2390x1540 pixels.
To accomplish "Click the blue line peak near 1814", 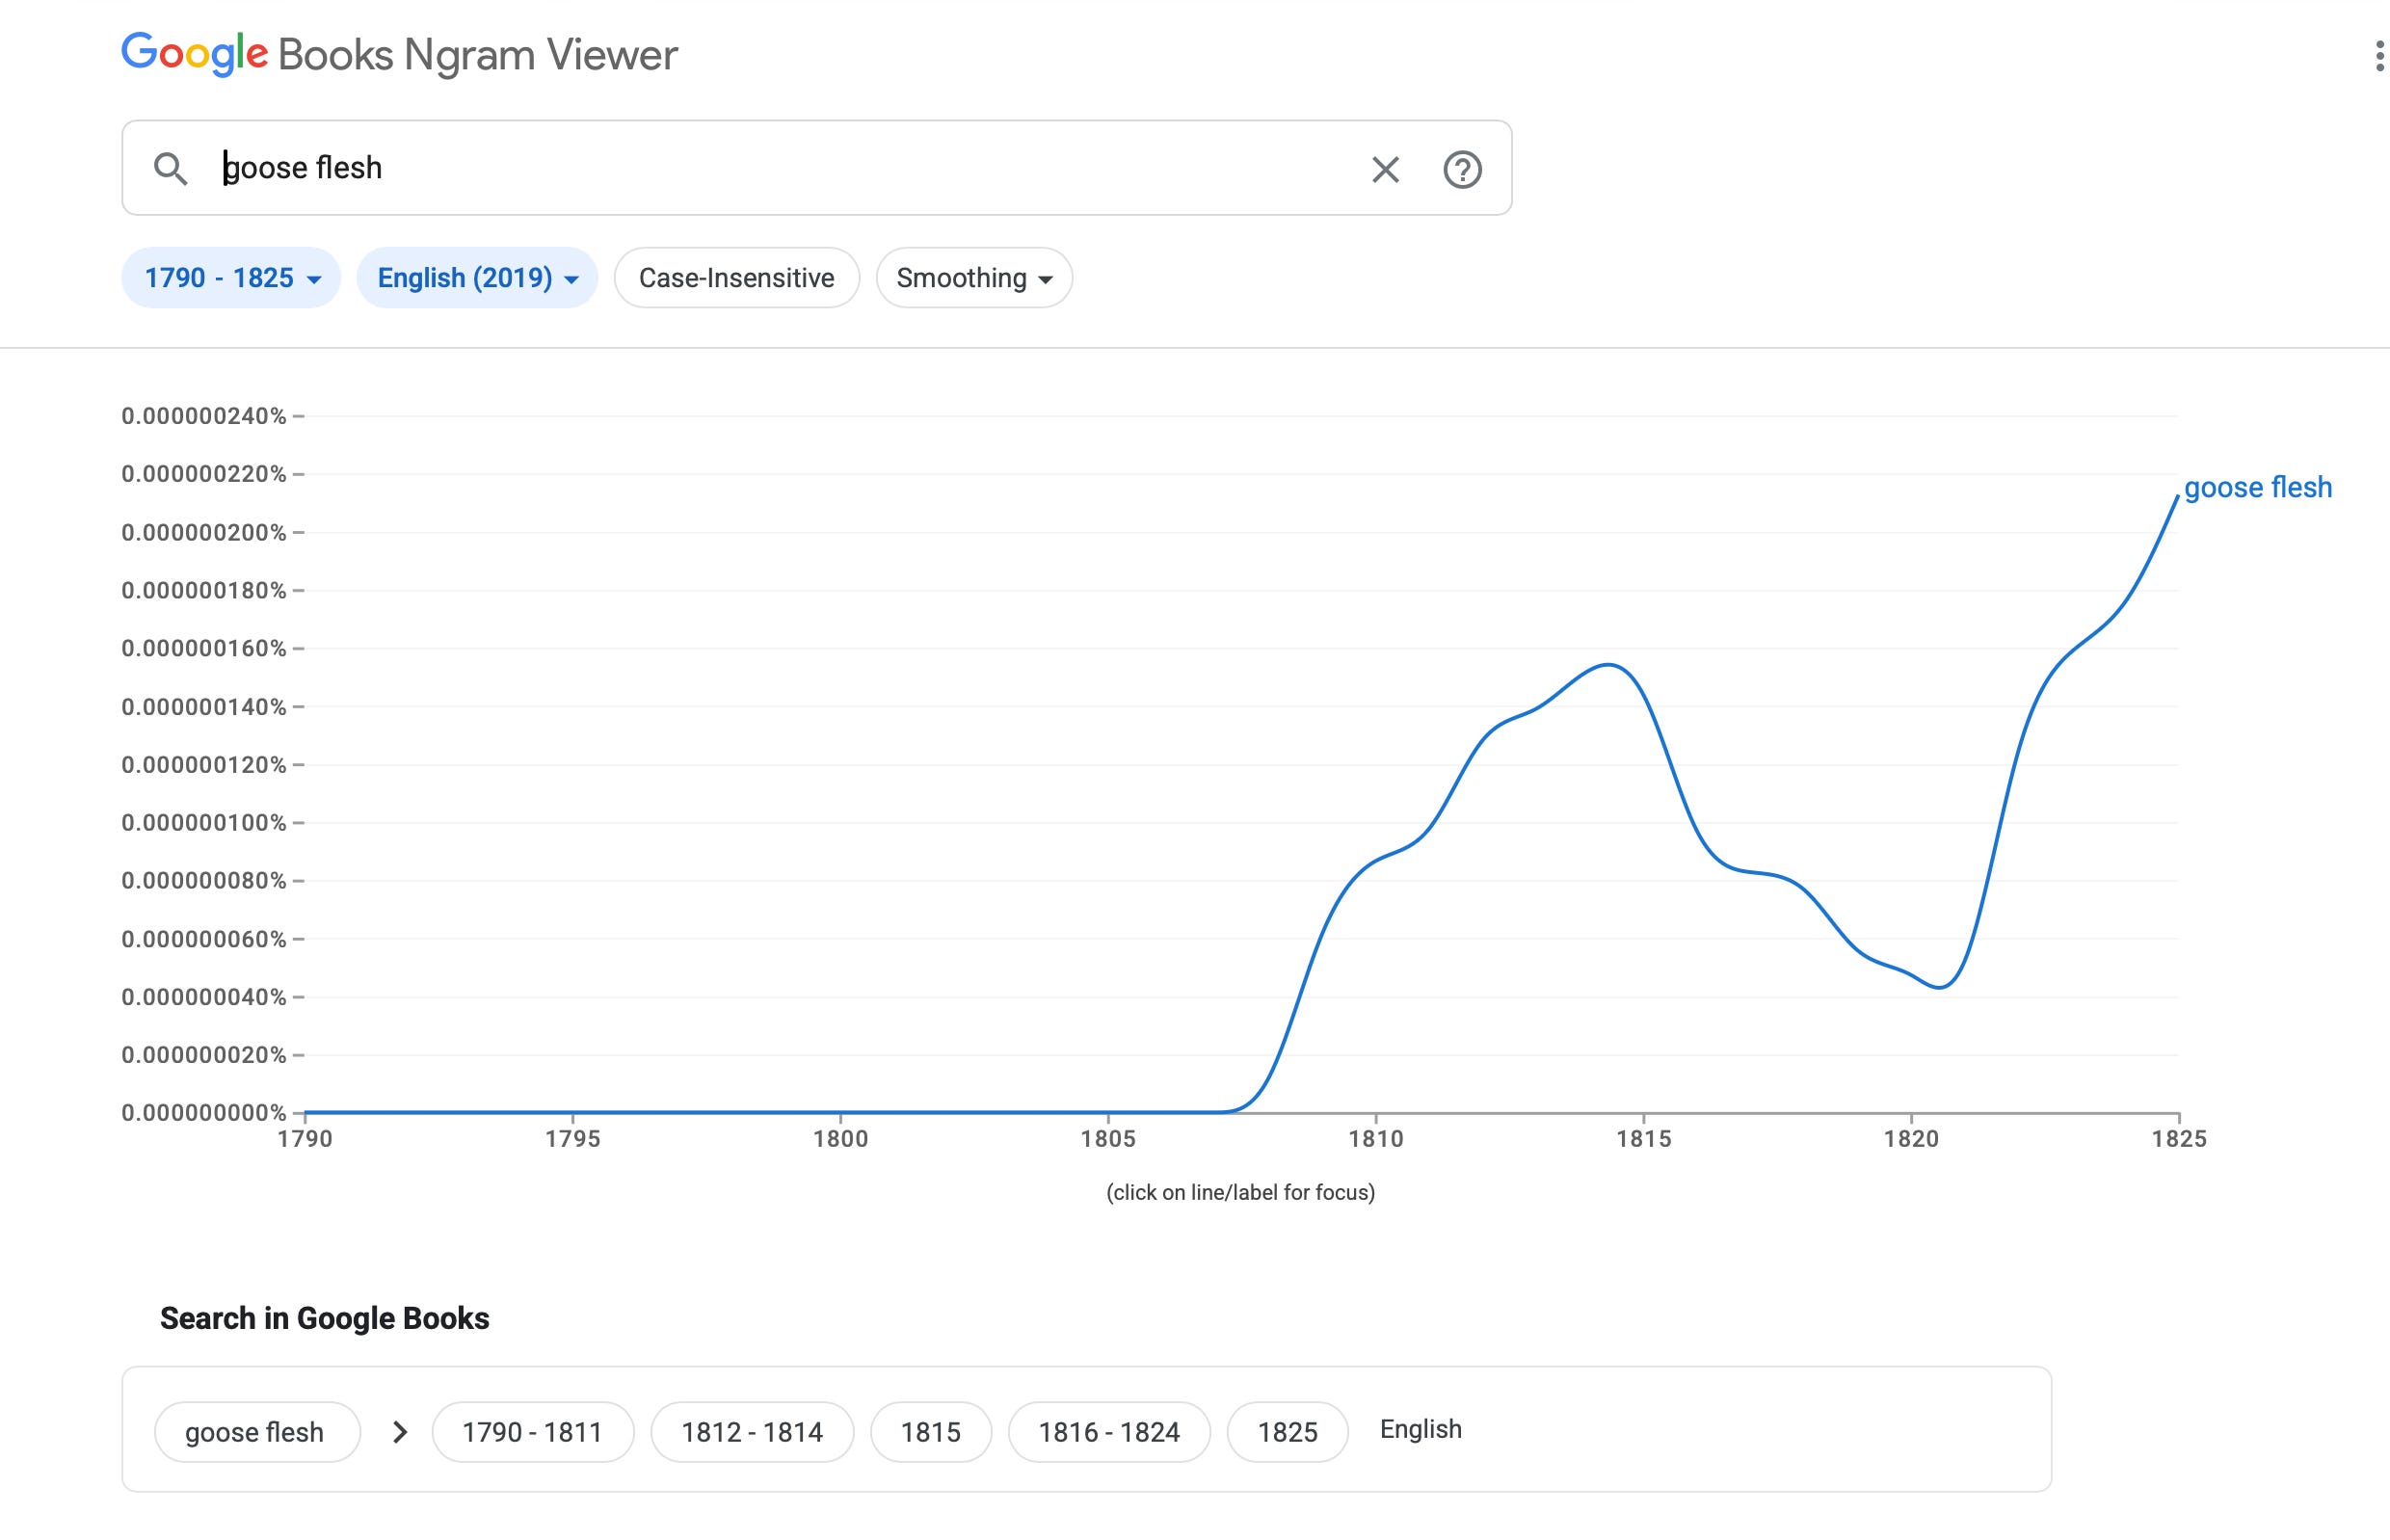I will point(1607,665).
